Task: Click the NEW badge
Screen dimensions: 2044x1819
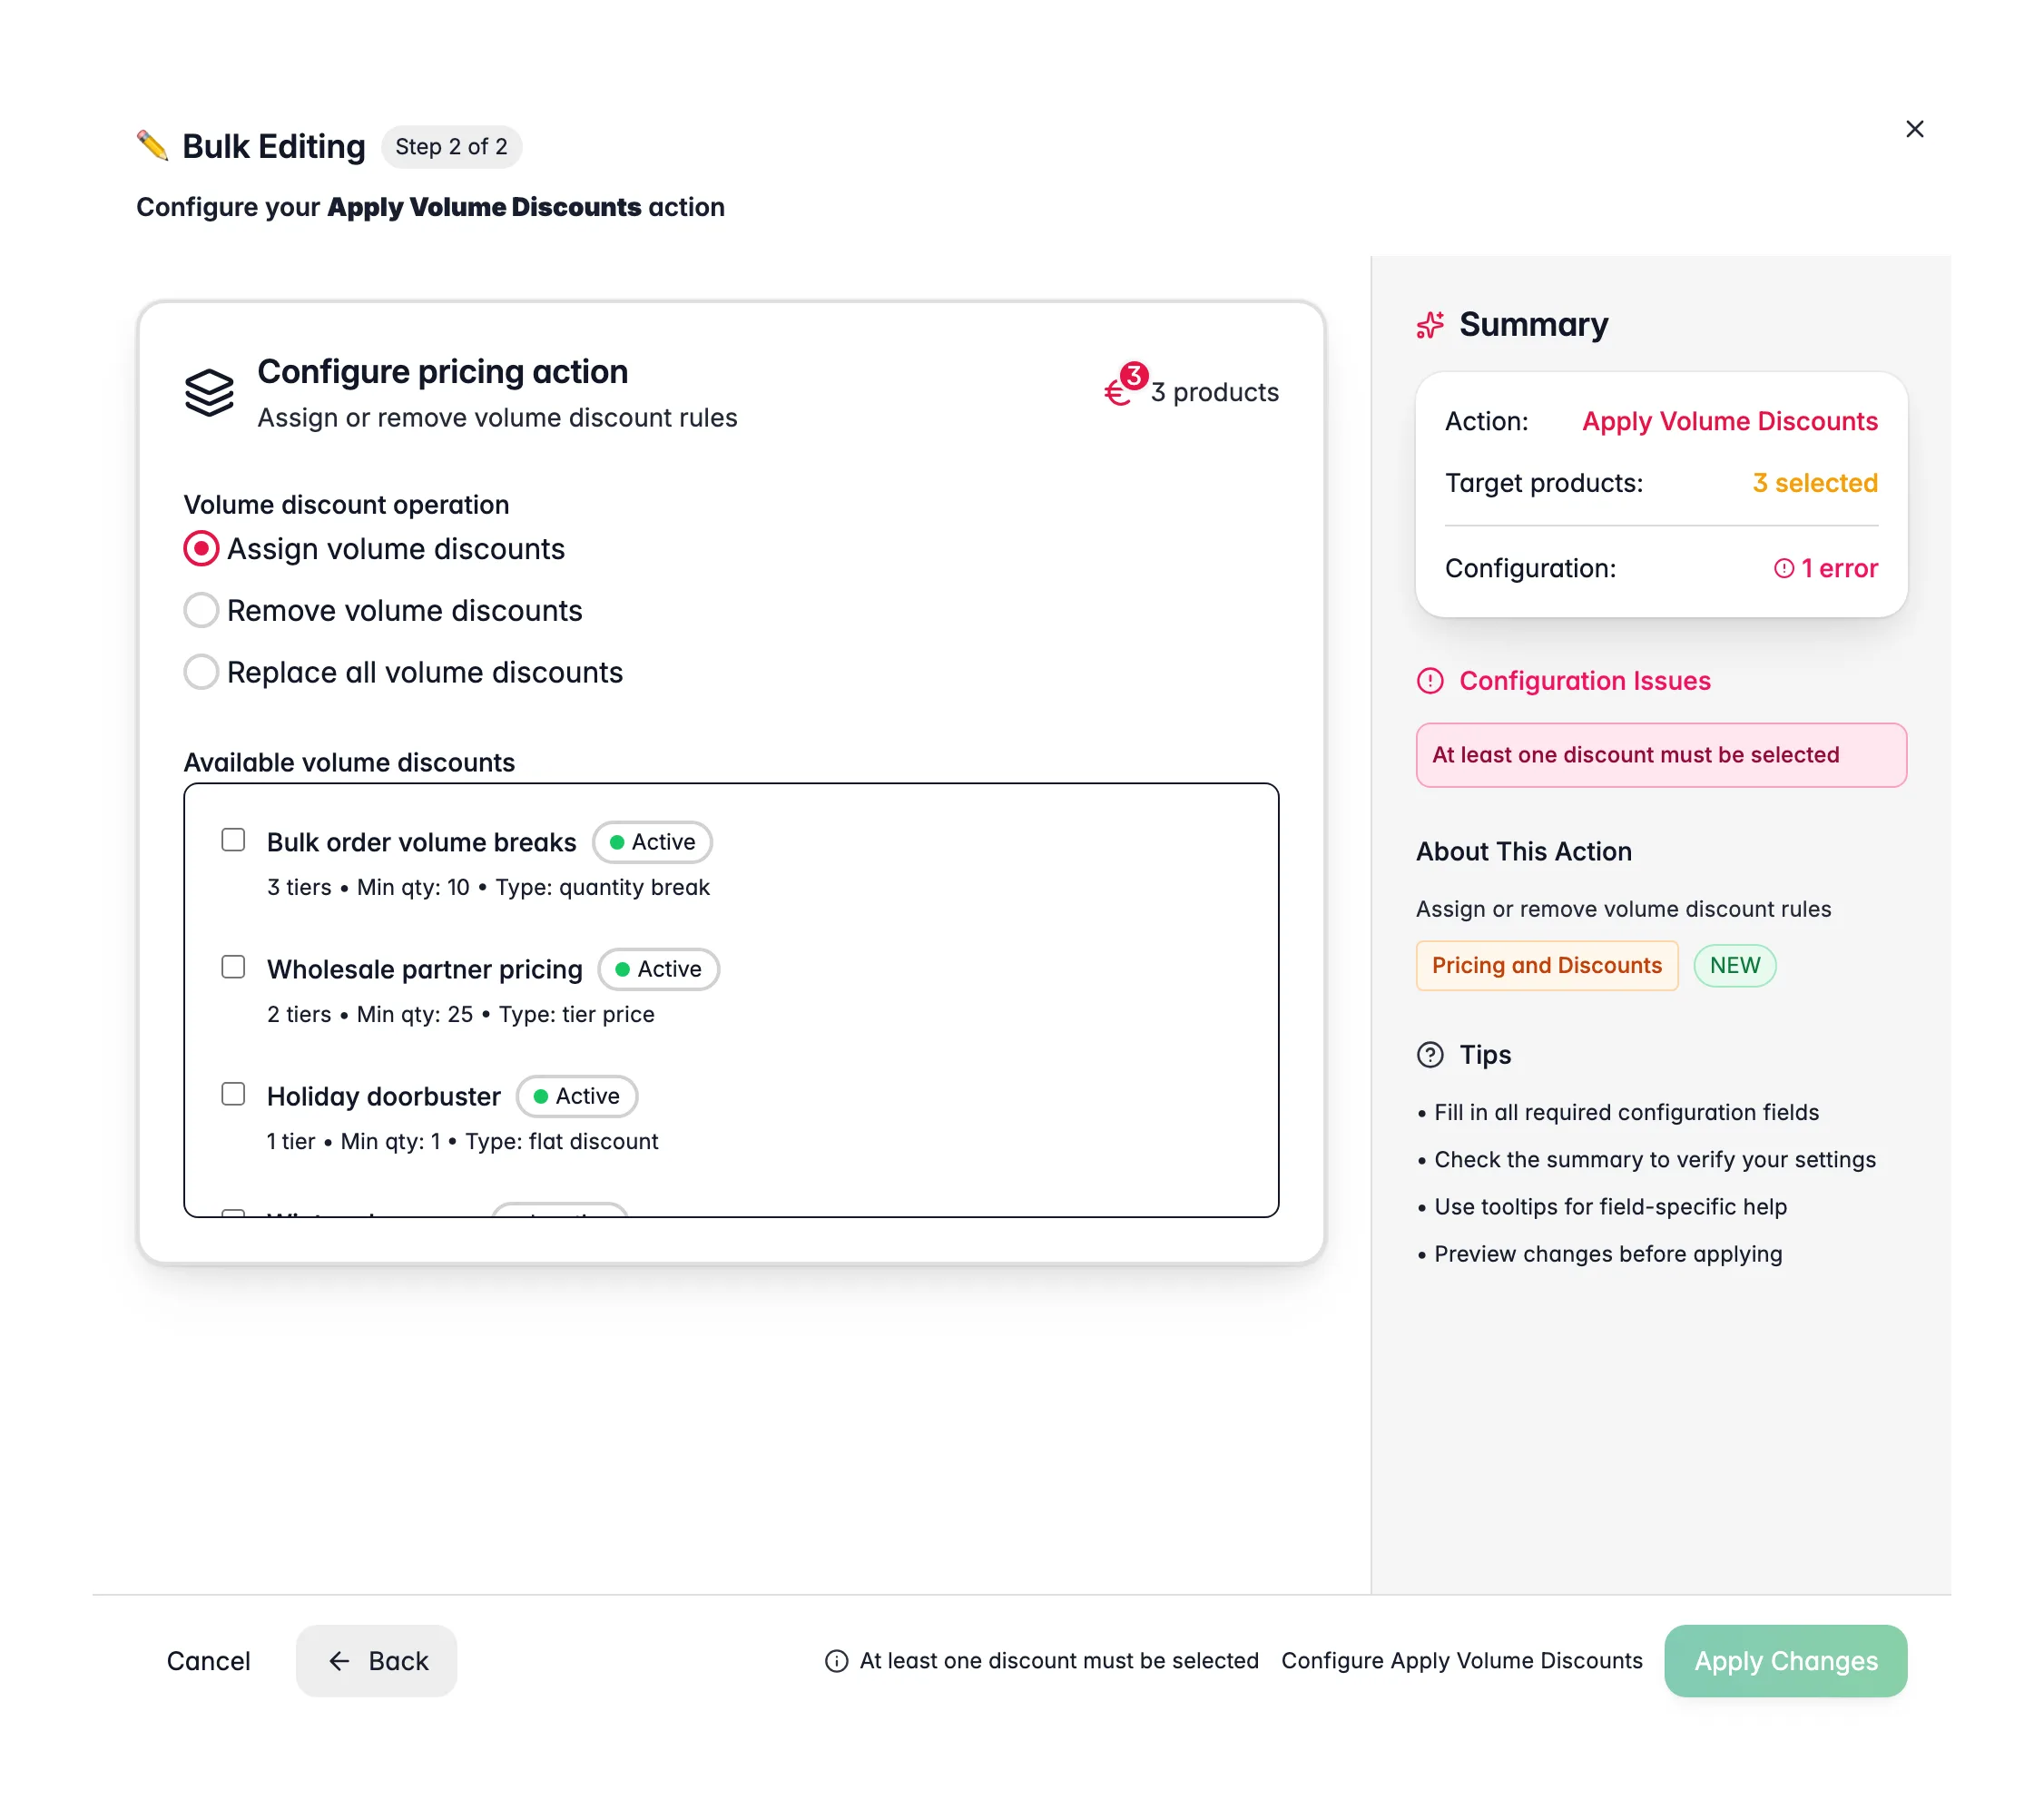Action: [1734, 966]
